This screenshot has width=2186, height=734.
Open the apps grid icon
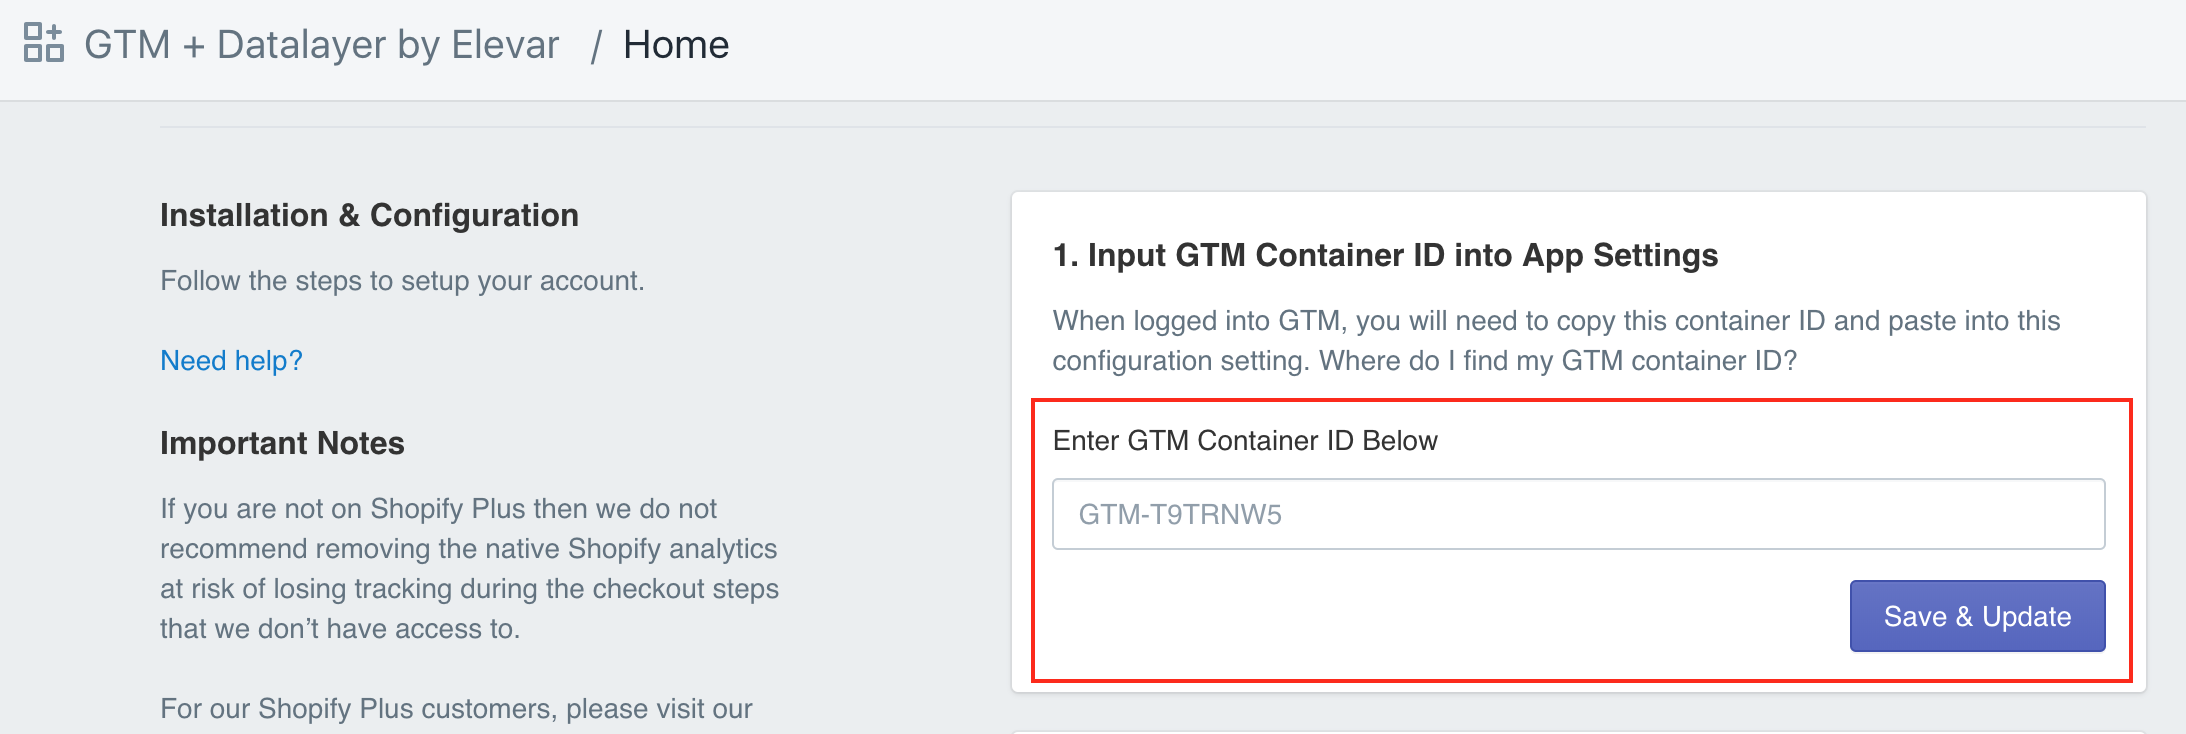pos(43,43)
